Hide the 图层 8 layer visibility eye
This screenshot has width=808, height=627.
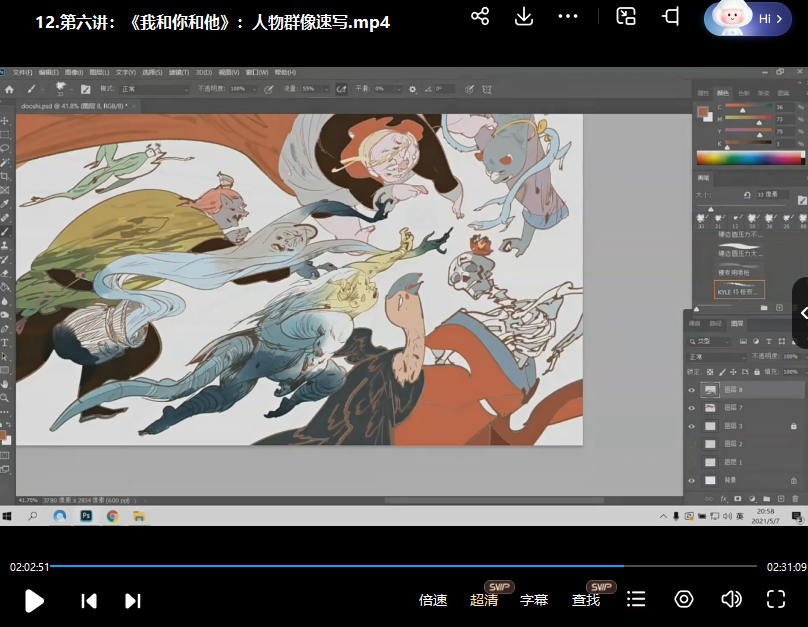point(690,389)
